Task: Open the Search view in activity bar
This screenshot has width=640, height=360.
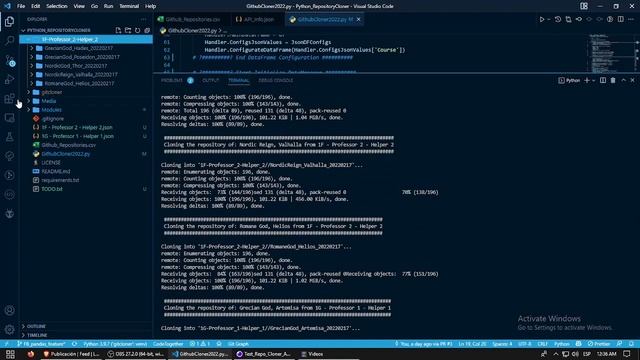Action: (9, 40)
